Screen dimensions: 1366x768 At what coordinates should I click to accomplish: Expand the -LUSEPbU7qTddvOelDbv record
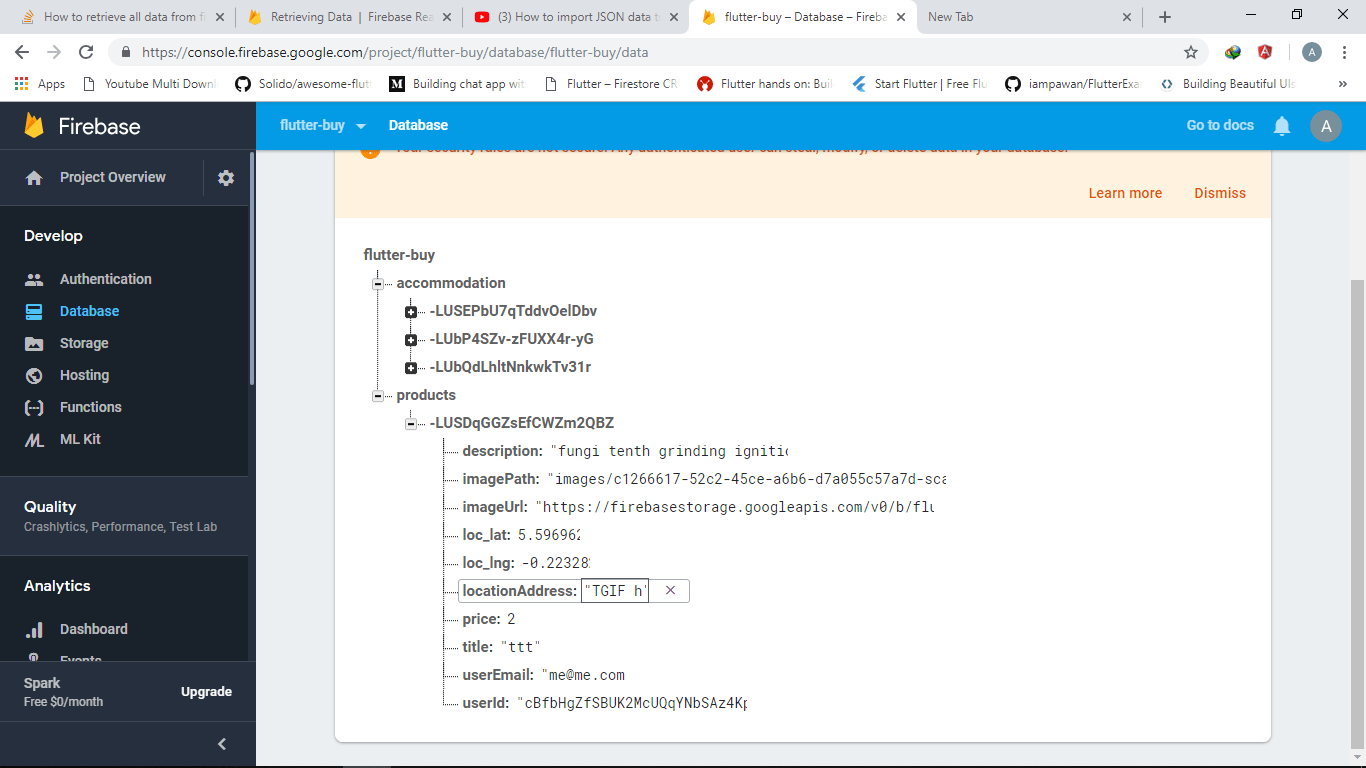click(411, 311)
